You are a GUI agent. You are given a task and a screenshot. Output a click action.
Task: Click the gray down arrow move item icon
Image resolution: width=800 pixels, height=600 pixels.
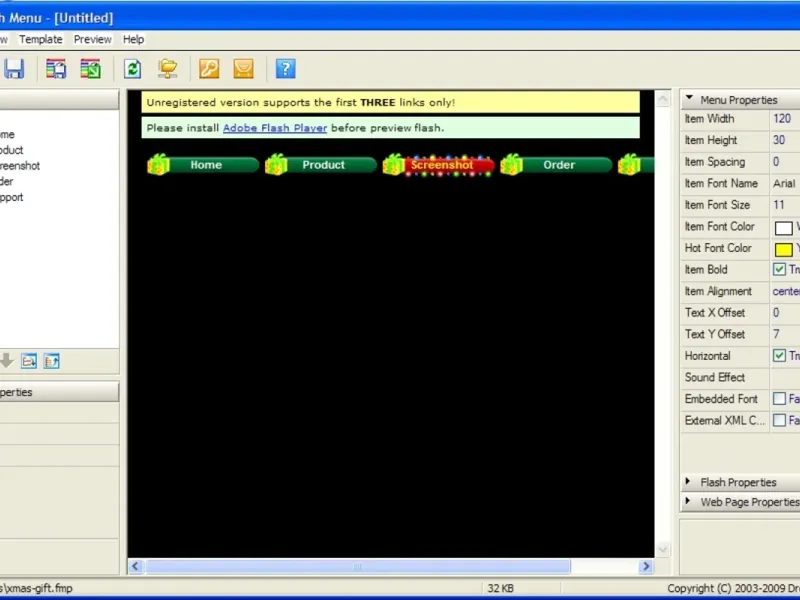point(6,361)
